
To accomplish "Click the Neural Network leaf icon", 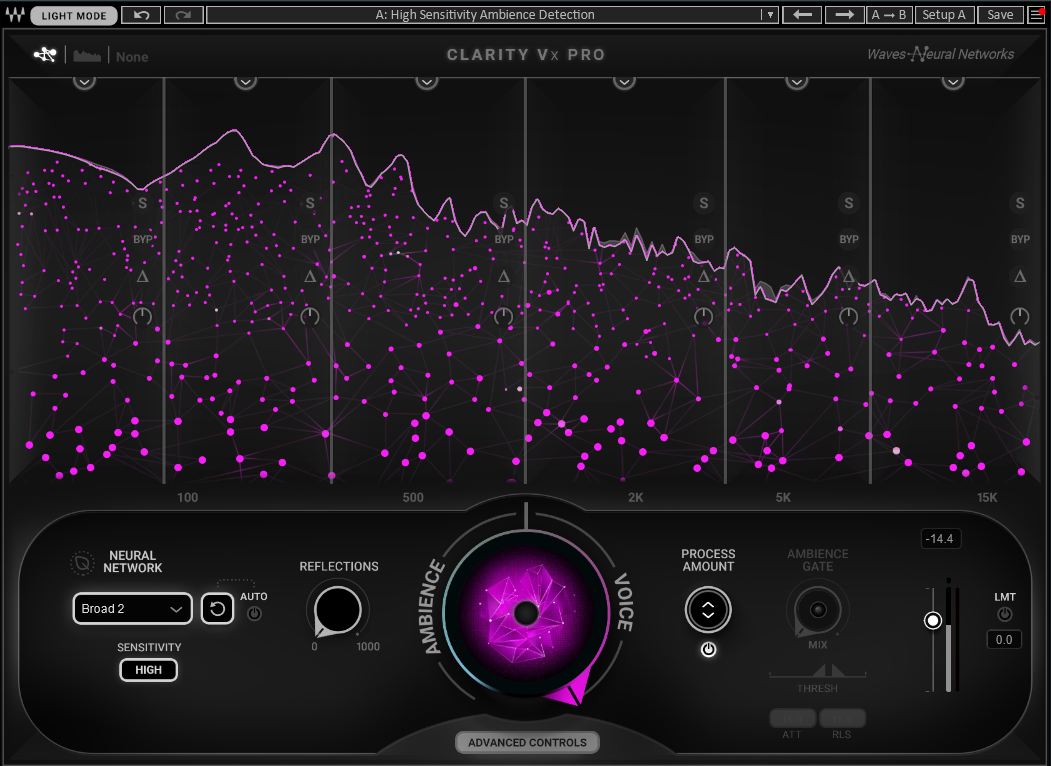I will 82,563.
